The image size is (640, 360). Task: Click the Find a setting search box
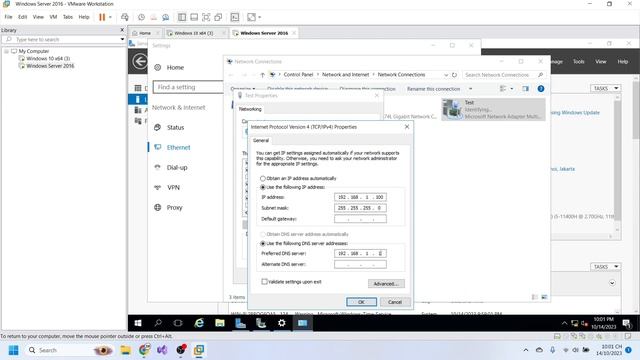pos(189,87)
